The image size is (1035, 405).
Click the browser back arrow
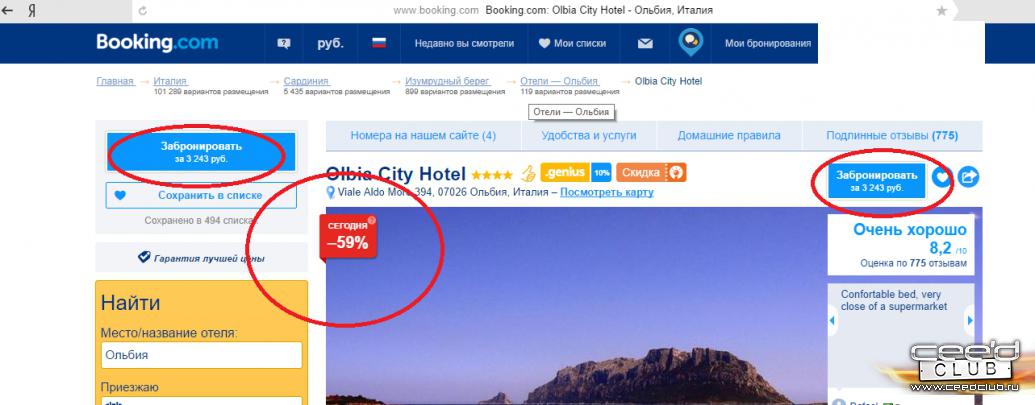coord(8,11)
